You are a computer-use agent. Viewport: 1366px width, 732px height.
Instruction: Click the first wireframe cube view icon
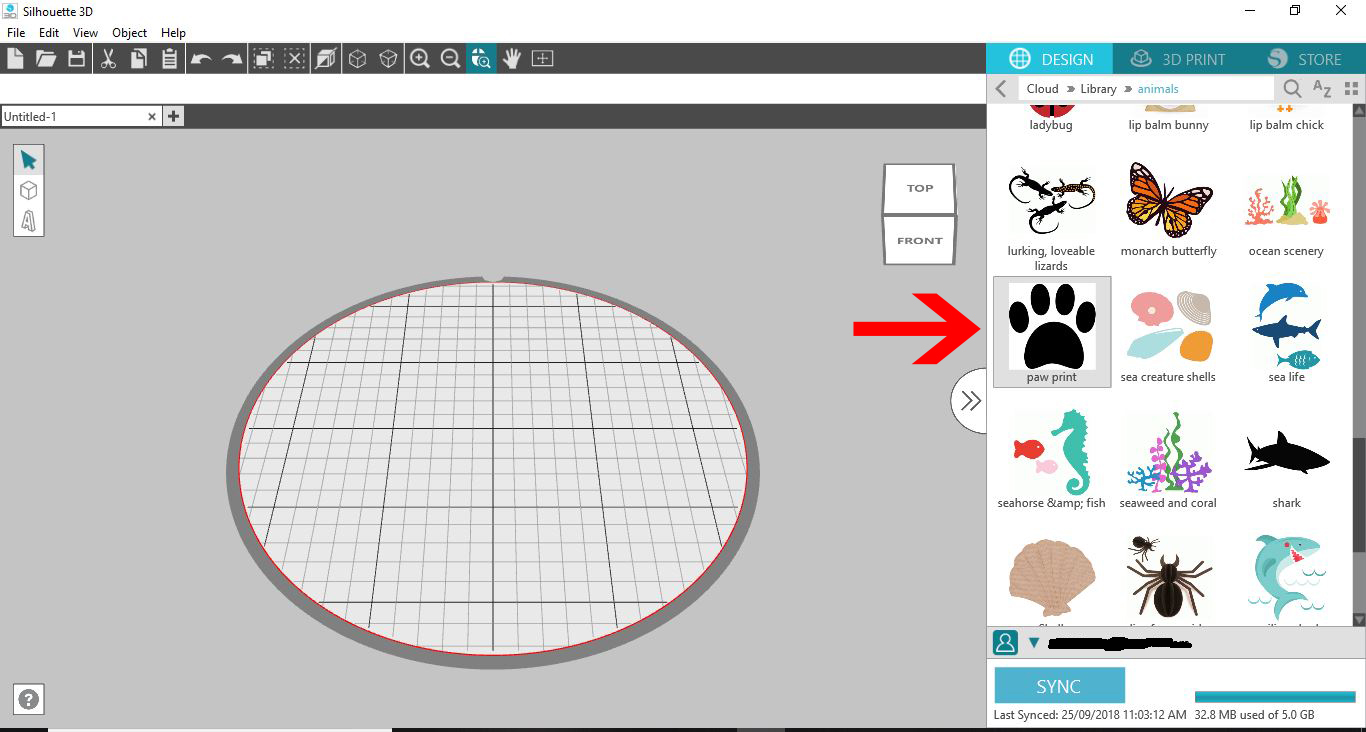(x=357, y=59)
